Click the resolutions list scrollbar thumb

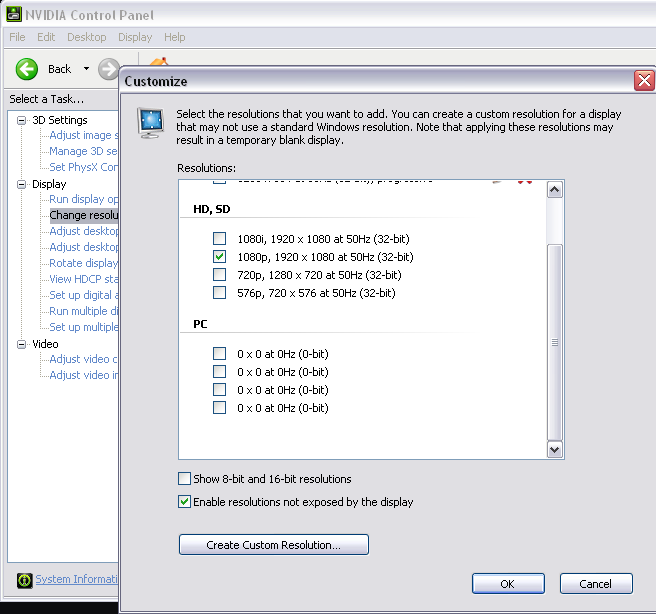(x=555, y=342)
